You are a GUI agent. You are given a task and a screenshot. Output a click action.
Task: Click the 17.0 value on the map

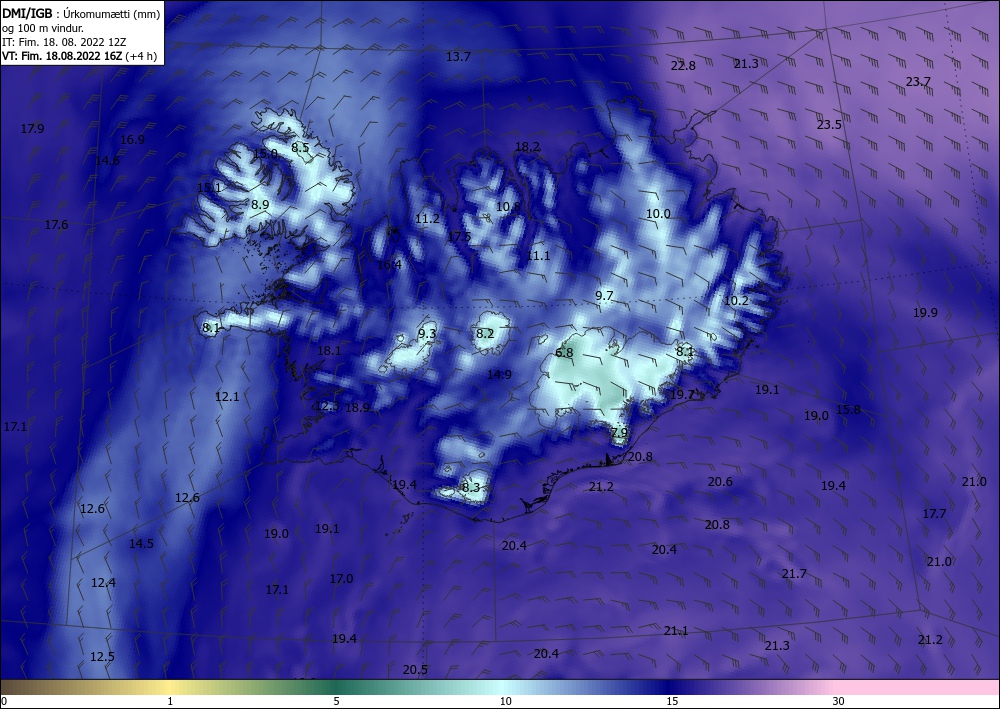[341, 579]
